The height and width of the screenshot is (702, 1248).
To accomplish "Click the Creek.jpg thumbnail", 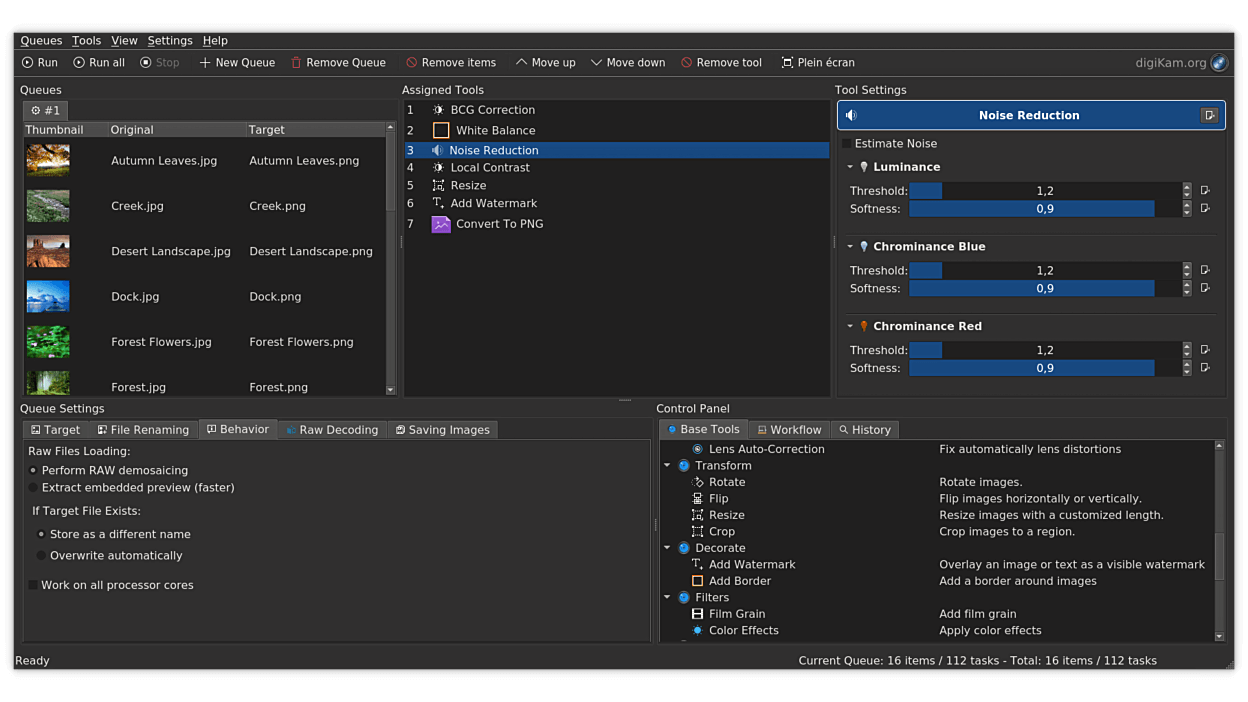I will 47,205.
